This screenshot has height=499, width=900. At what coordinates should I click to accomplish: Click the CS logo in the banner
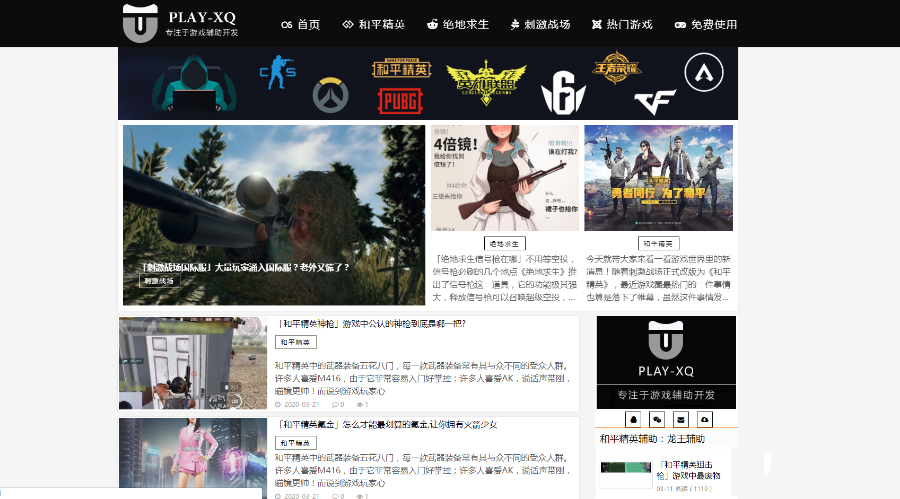(x=277, y=72)
